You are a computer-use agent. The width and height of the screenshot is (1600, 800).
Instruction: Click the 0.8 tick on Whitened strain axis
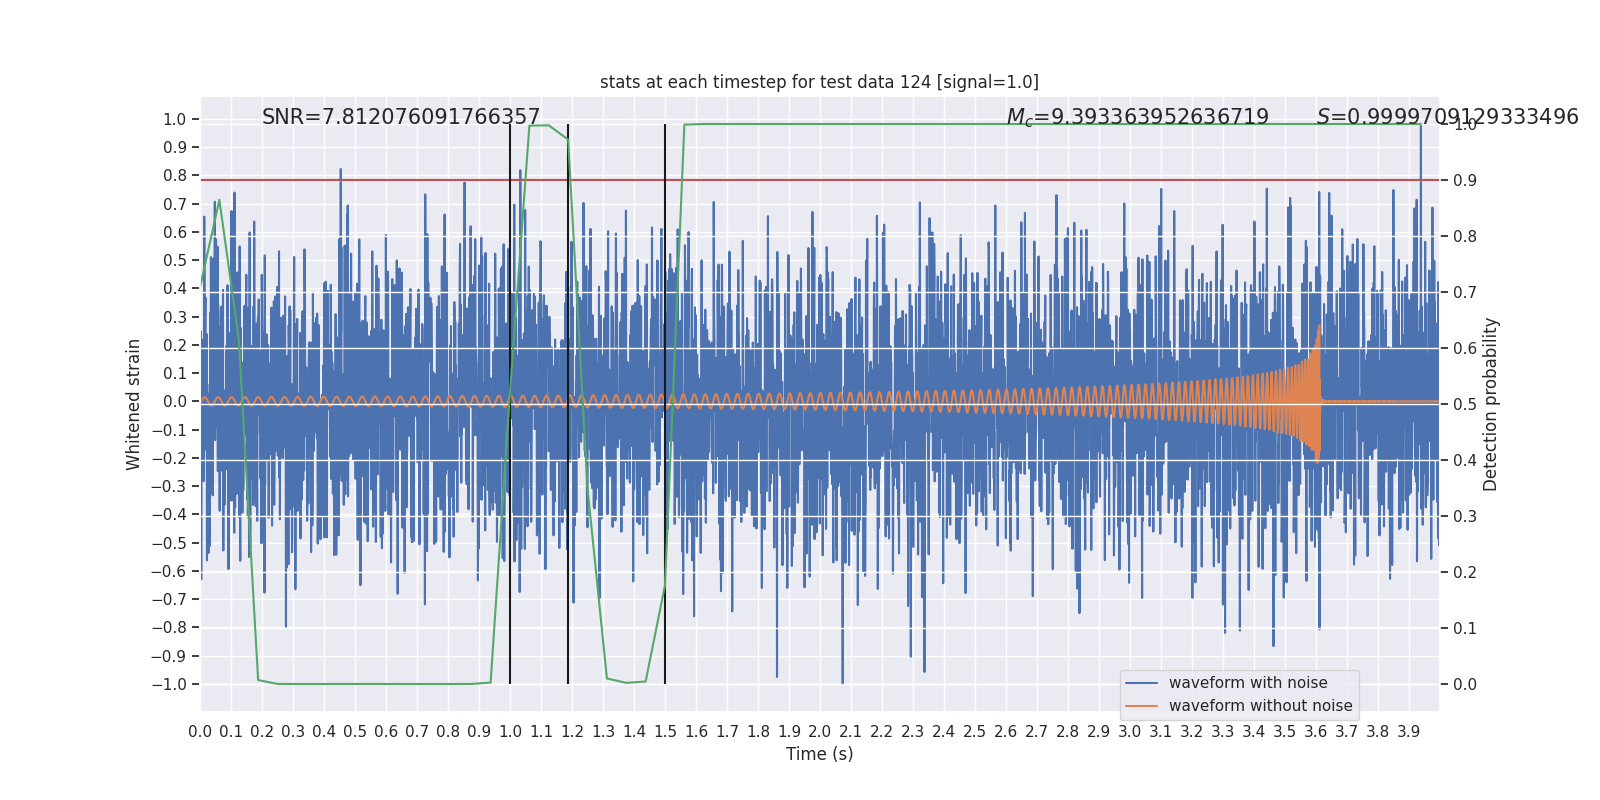pyautogui.click(x=175, y=176)
